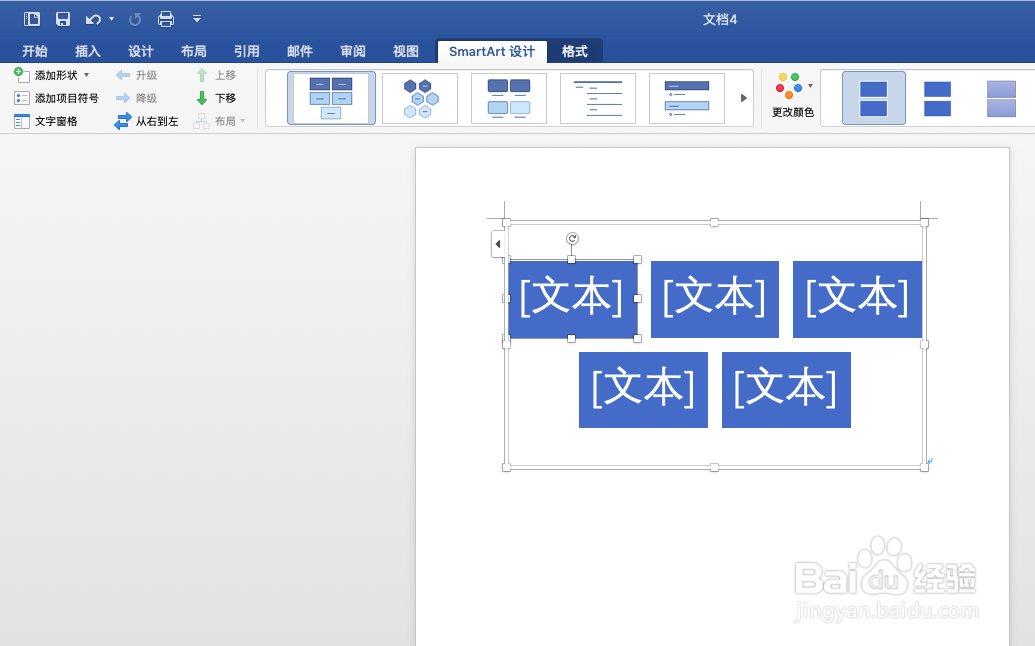Toggle 从右到左 layout direction

coord(147,121)
